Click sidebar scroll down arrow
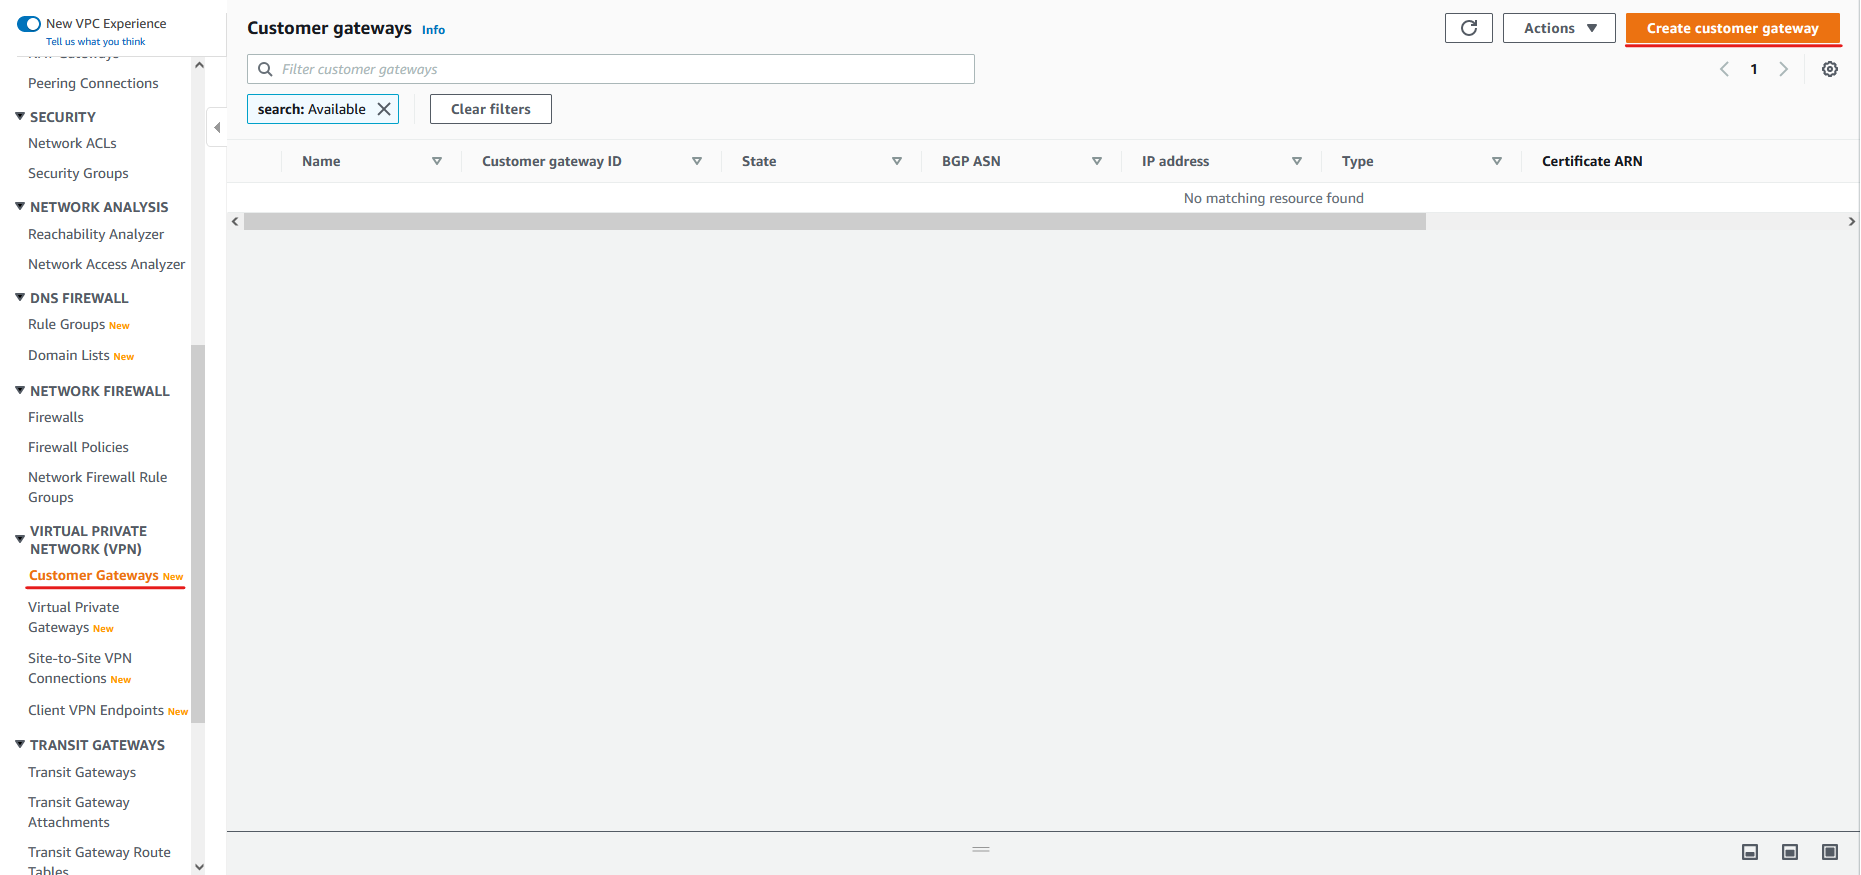This screenshot has width=1861, height=875. pos(199,867)
